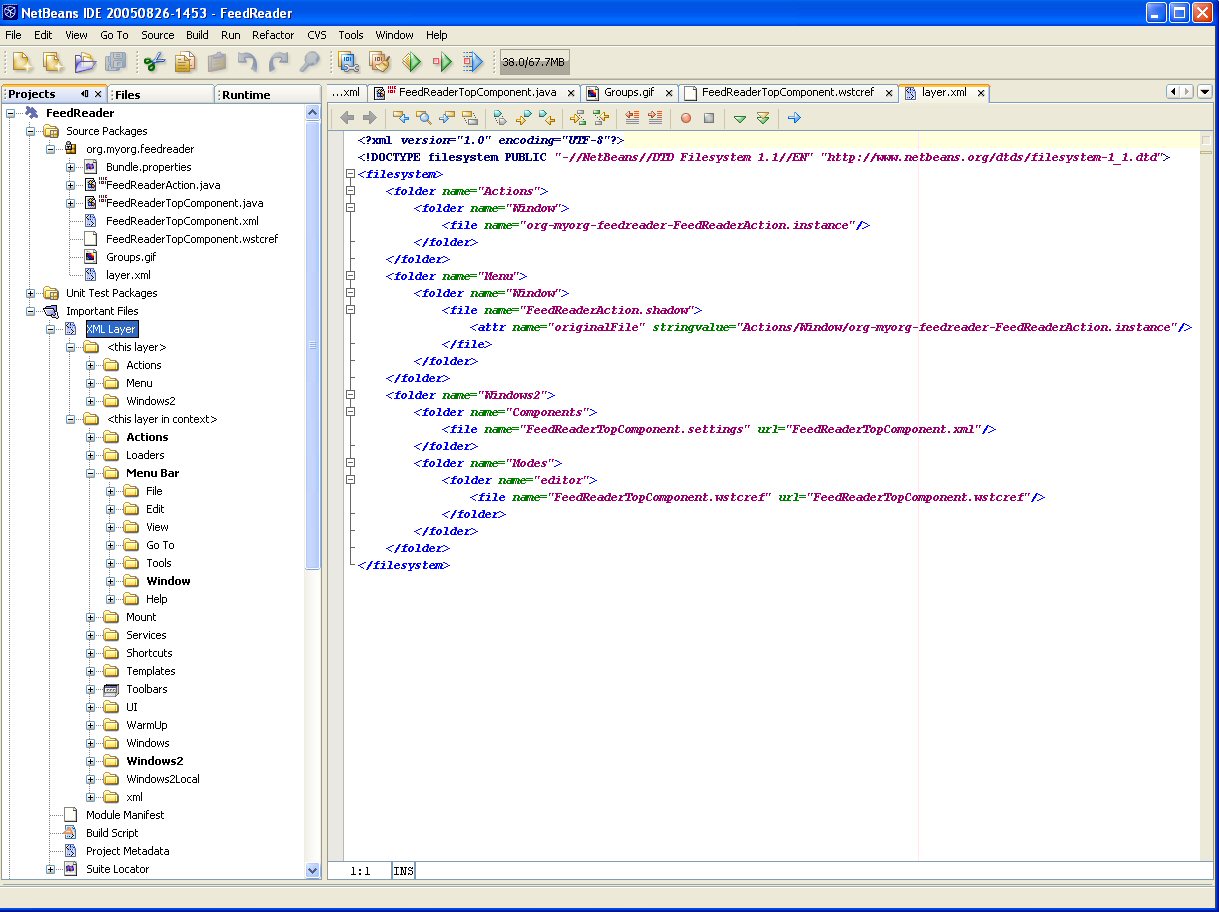Click the Build Main Project icon
1219x912 pixels.
(x=348, y=62)
